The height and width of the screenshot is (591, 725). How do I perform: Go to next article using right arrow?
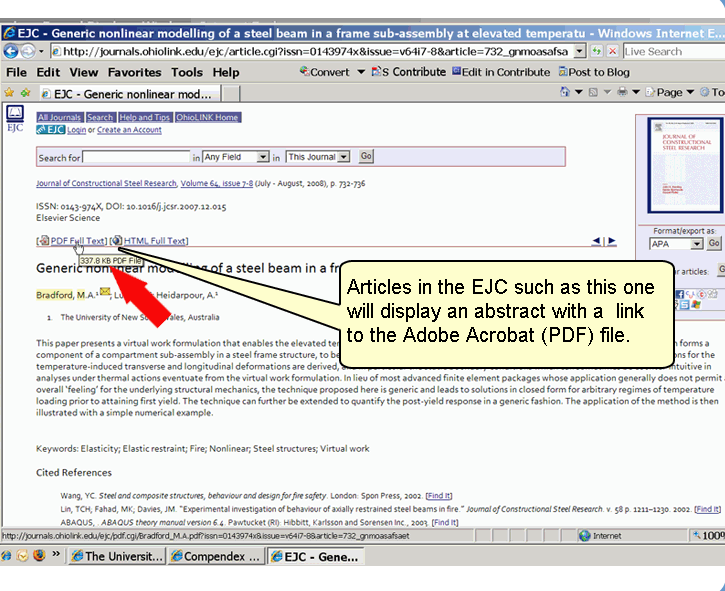[611, 241]
